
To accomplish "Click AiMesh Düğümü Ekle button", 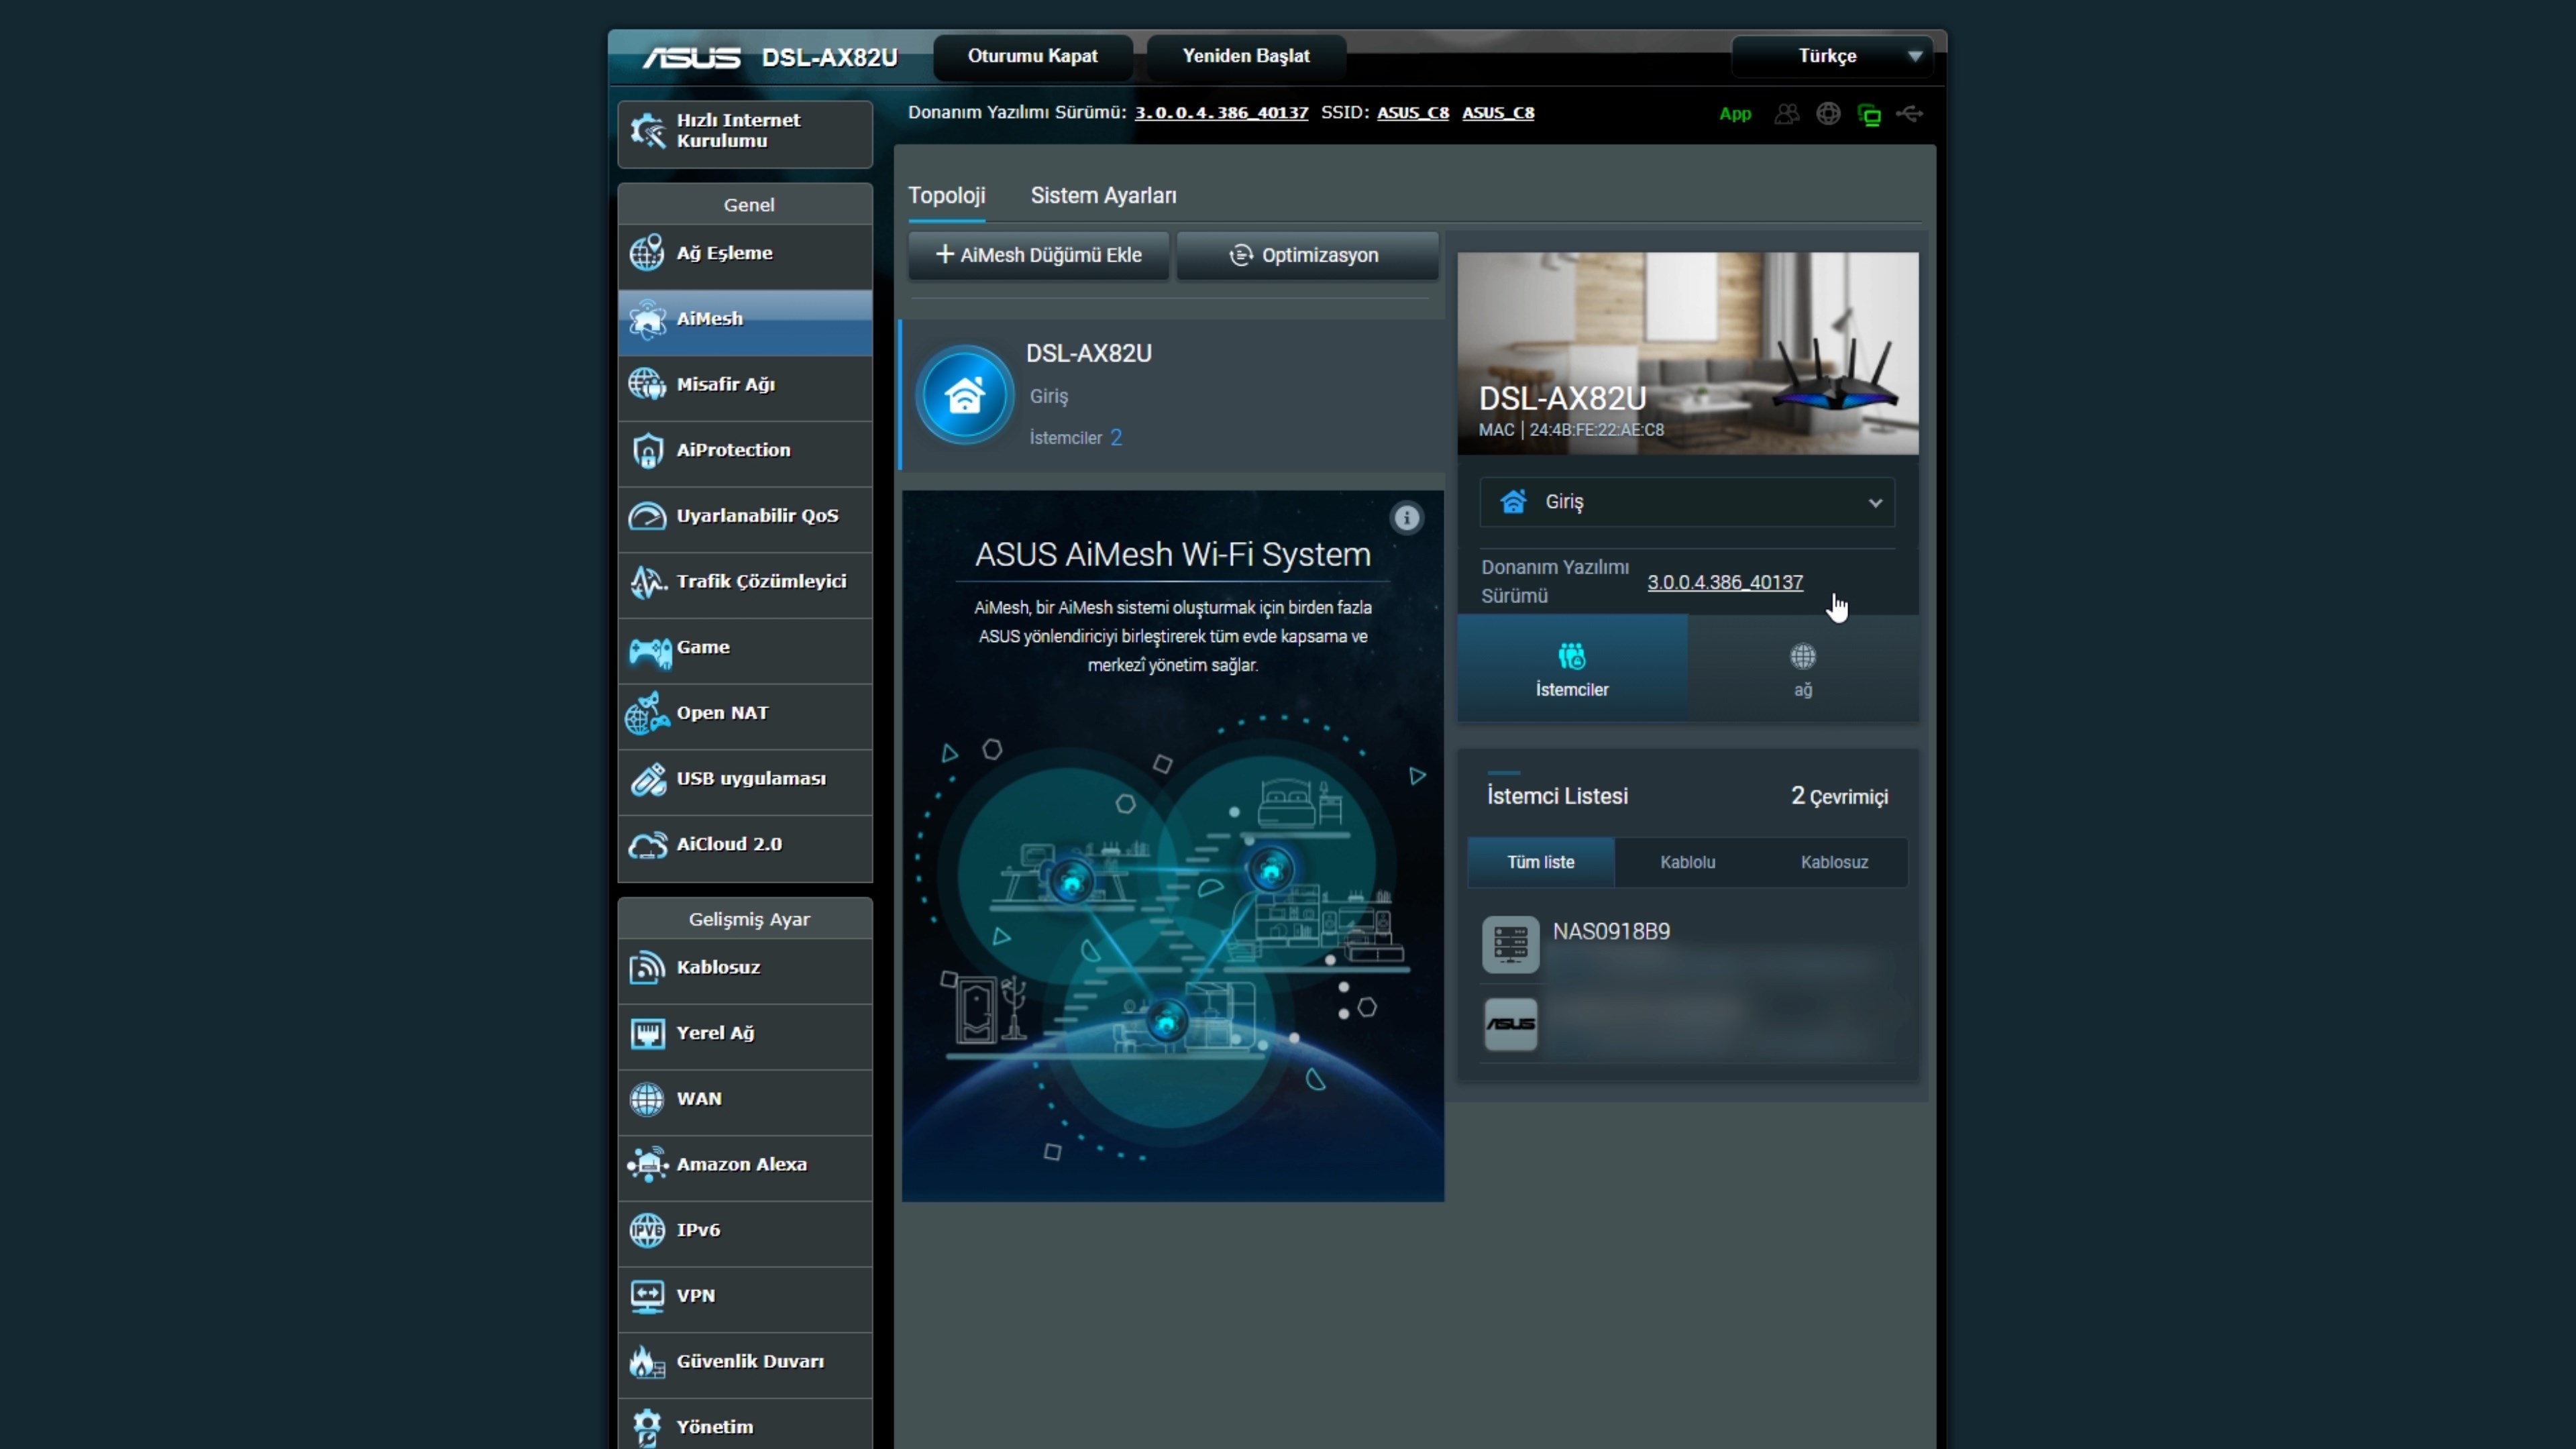I will (x=1038, y=255).
